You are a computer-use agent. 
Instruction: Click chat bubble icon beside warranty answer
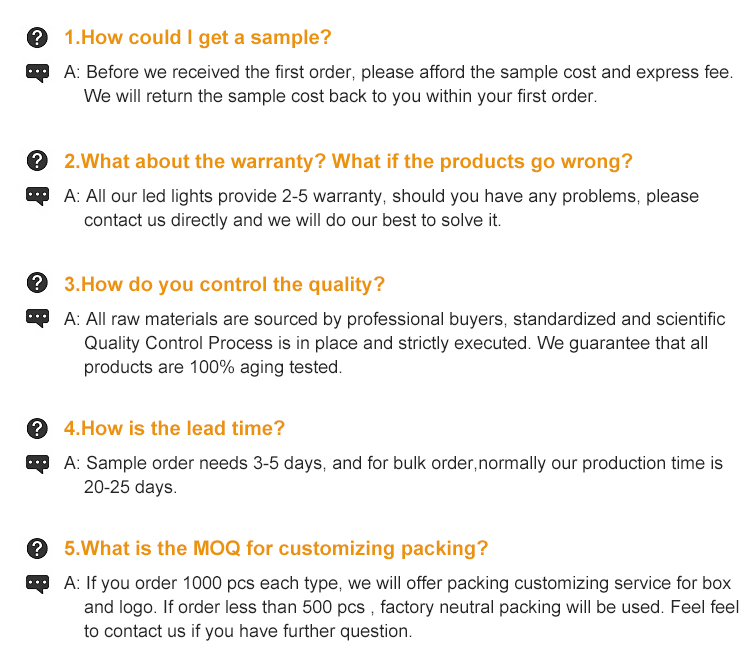click(x=37, y=197)
